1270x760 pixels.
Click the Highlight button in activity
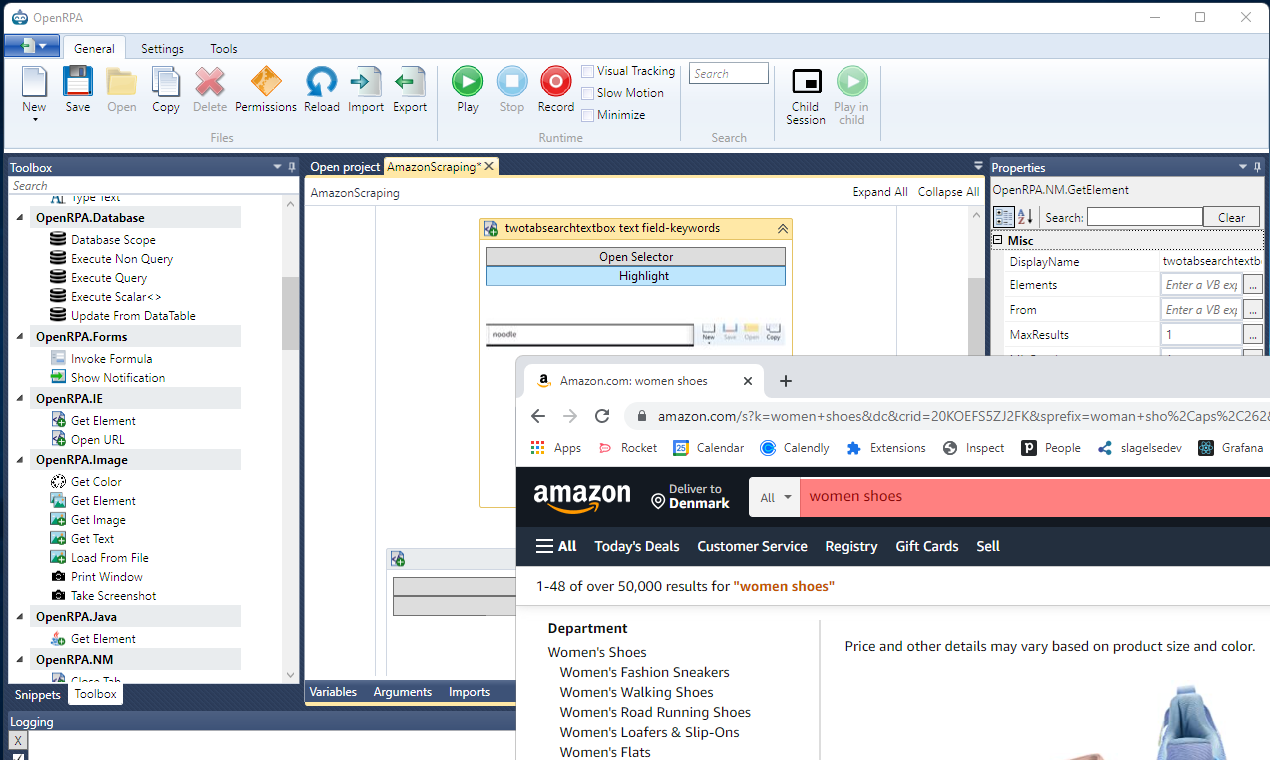pyautogui.click(x=636, y=276)
